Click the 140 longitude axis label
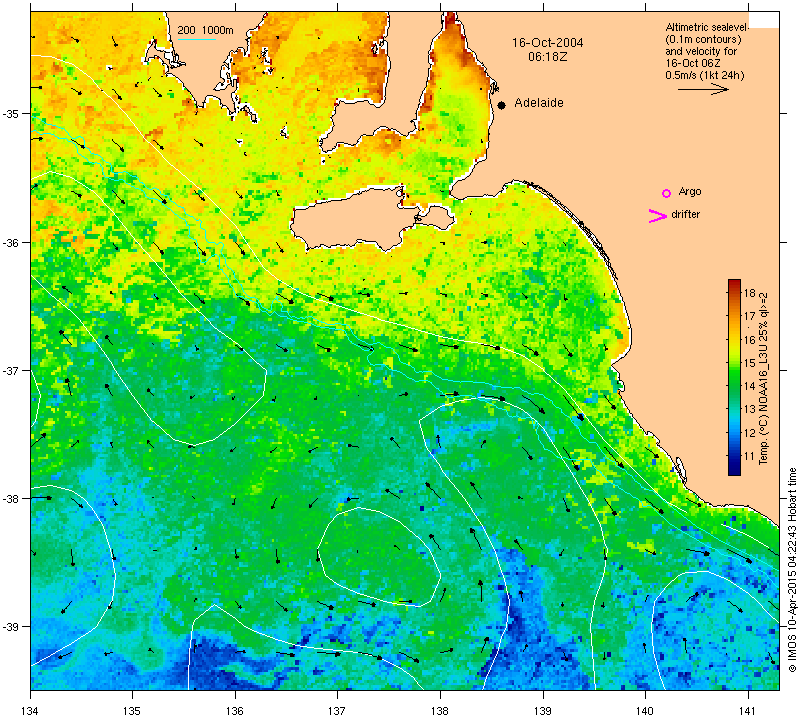This screenshot has width=800, height=720. tap(645, 710)
